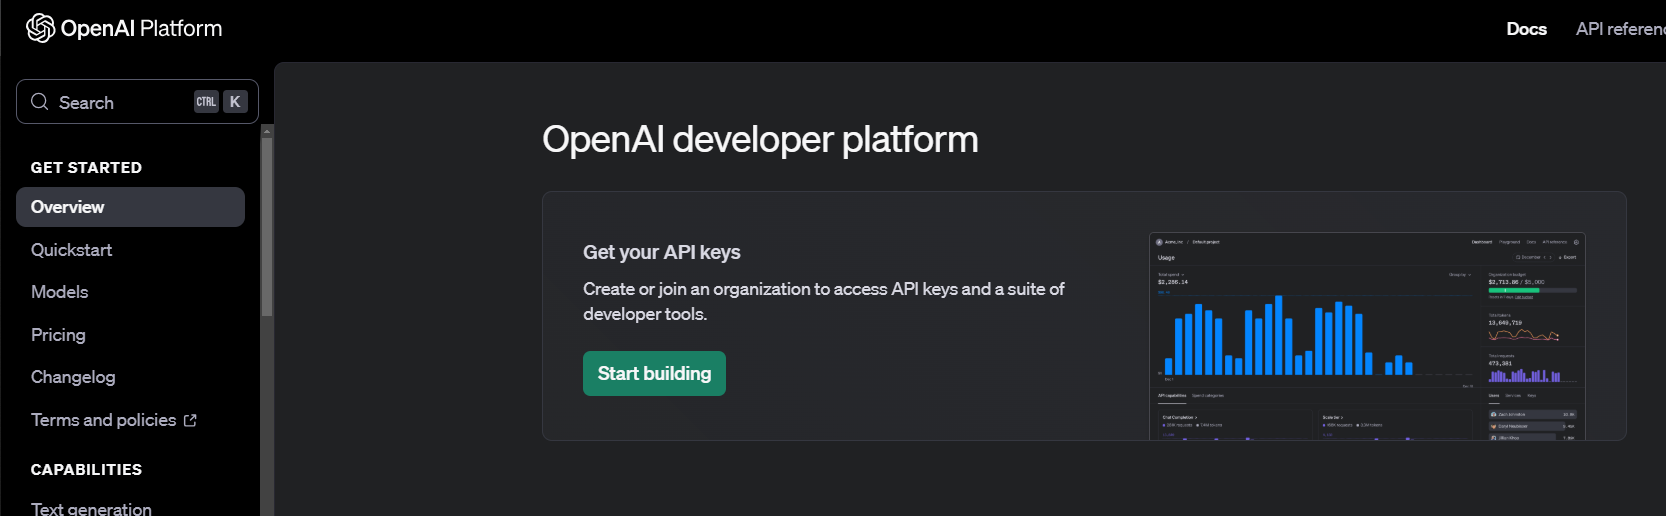The width and height of the screenshot is (1666, 516).
Task: Click the 'OpenAI developer platform' heading
Action: point(760,140)
